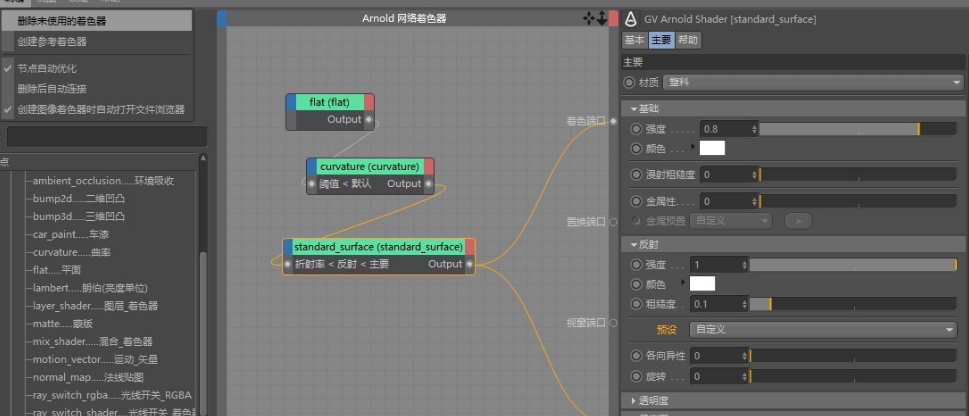The image size is (969, 416).
Task: Click red corner square of network editor
Action: click(613, 19)
